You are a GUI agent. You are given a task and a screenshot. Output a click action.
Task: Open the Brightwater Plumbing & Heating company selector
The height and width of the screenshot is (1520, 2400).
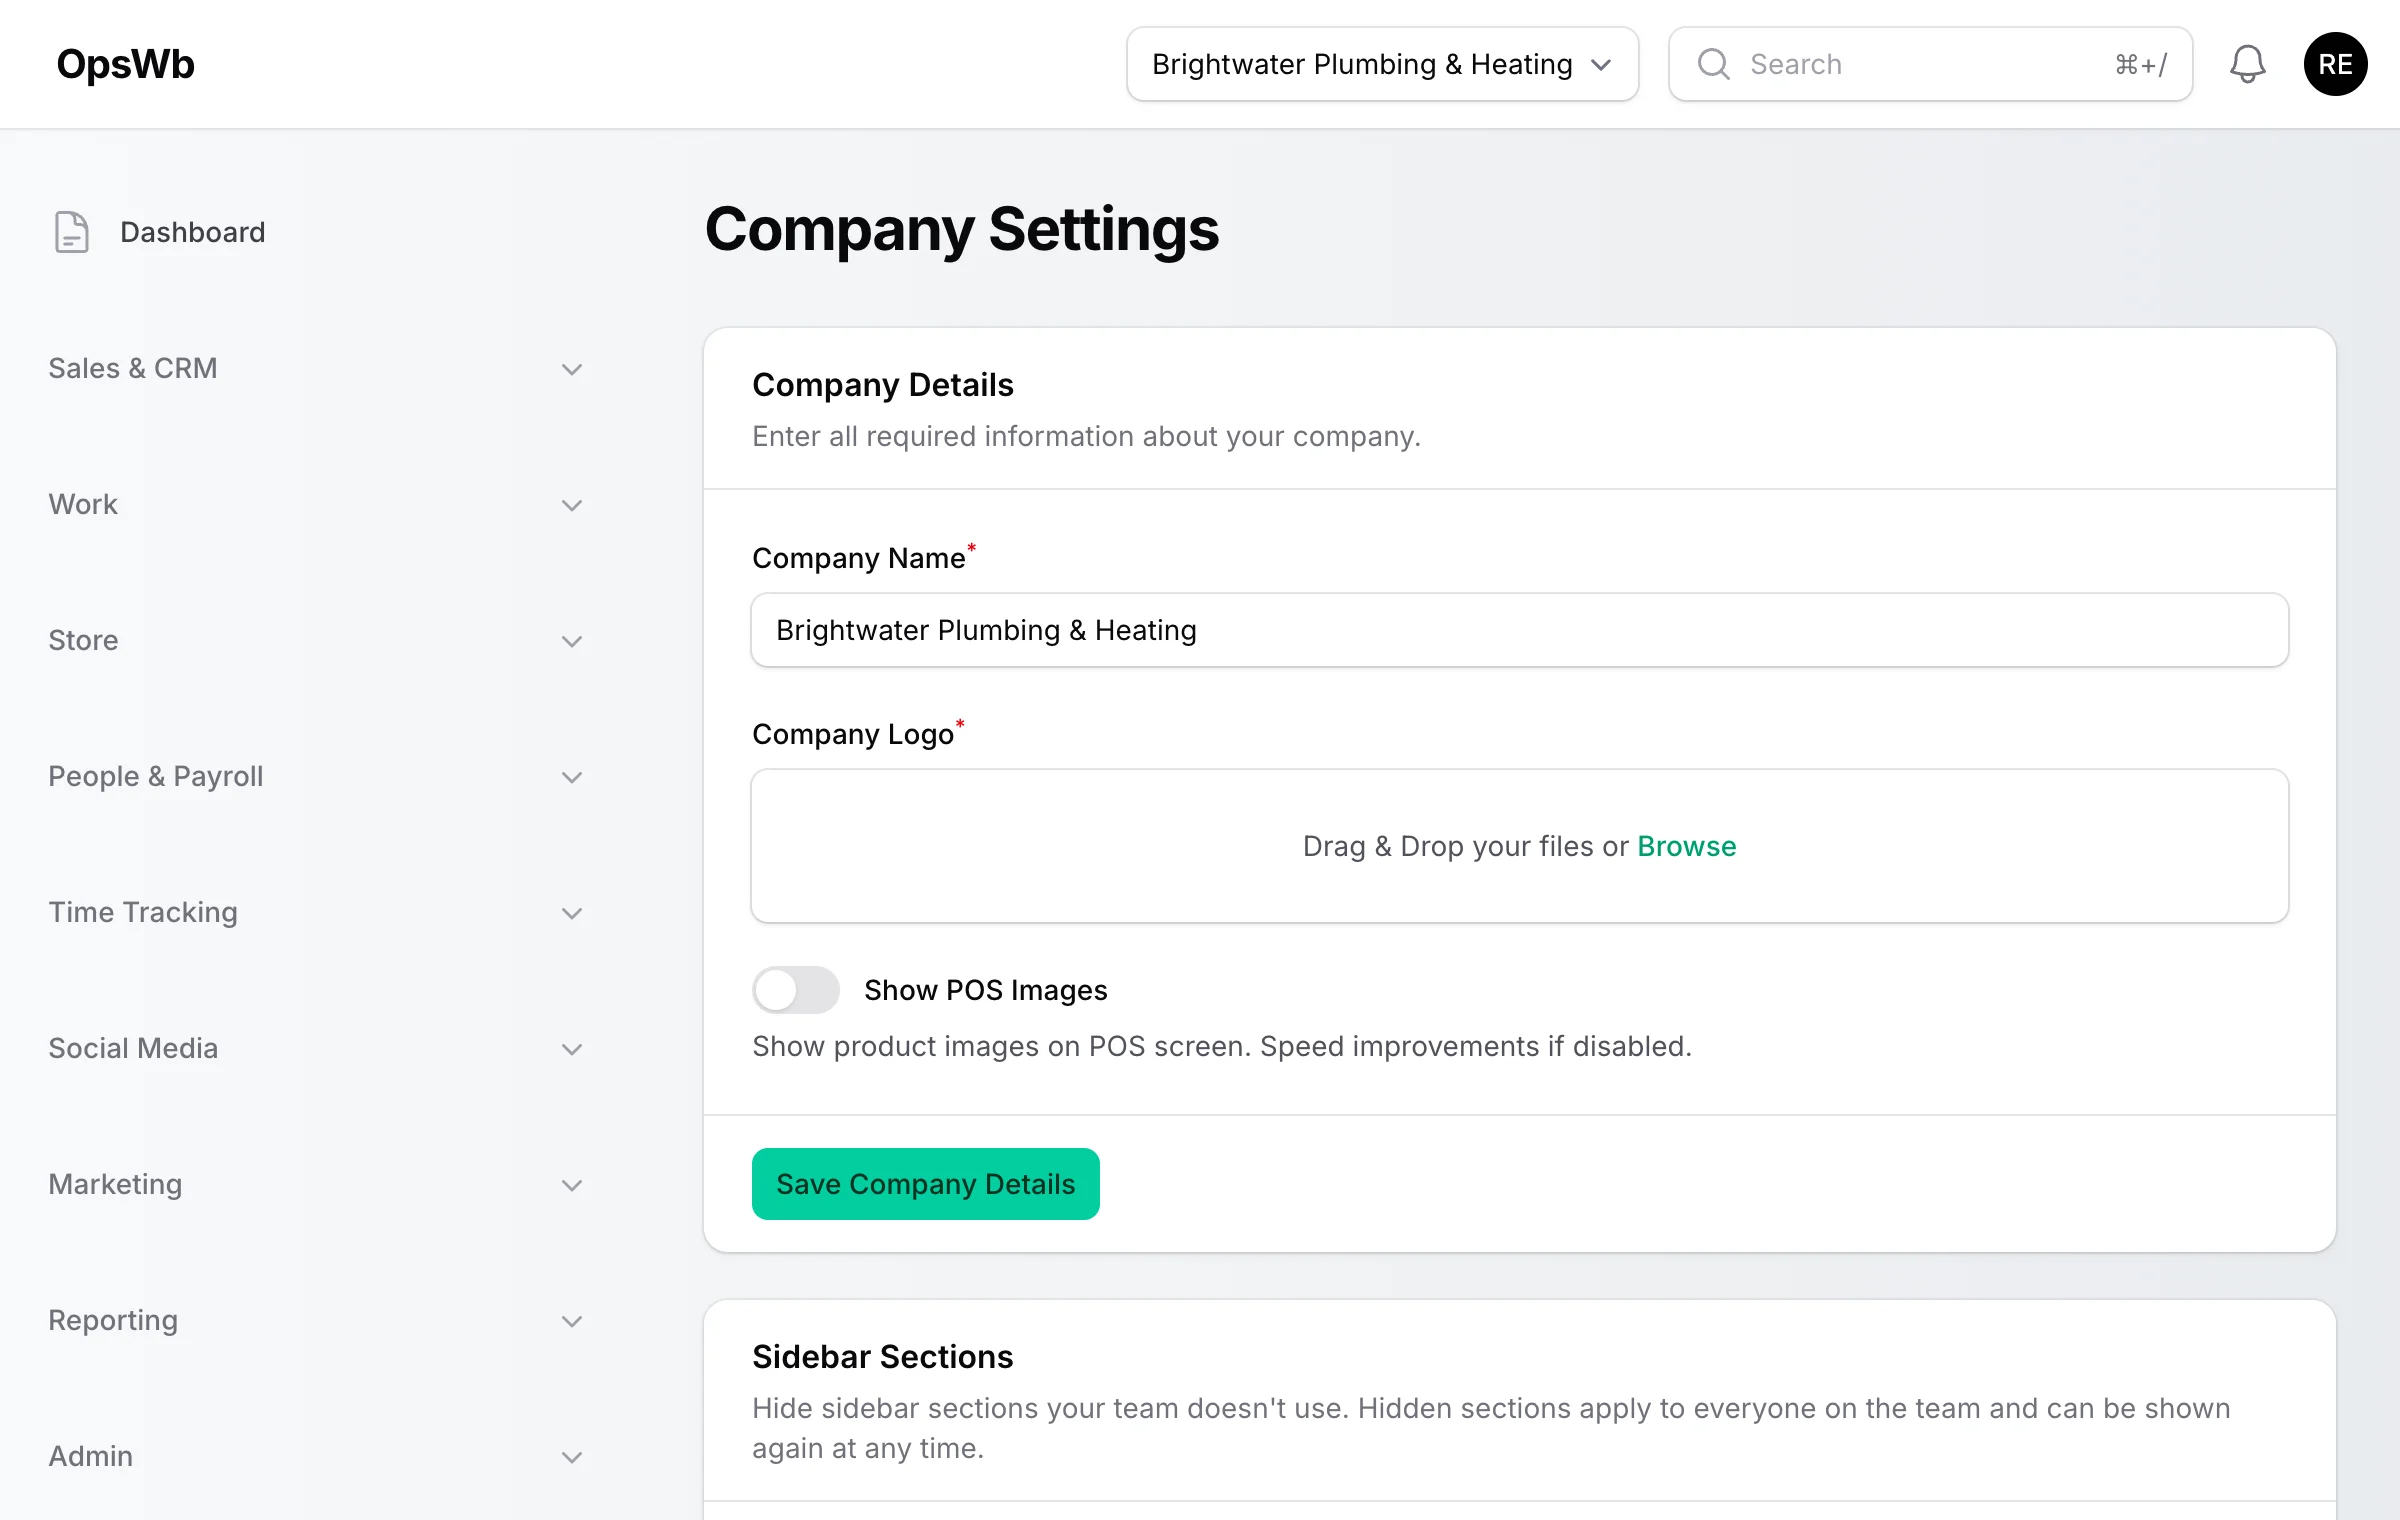click(1382, 64)
